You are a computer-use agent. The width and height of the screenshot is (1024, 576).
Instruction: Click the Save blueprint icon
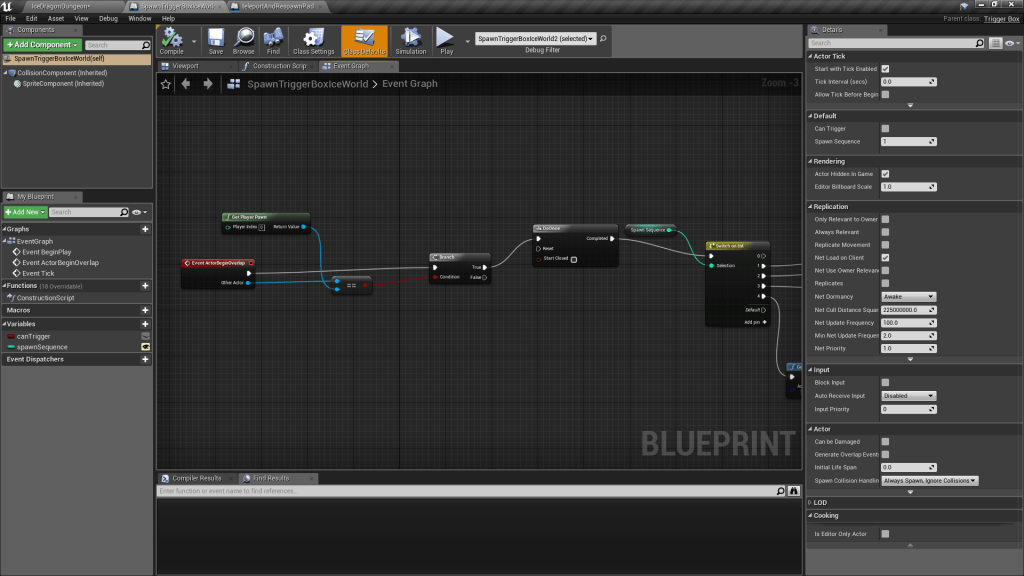216,40
